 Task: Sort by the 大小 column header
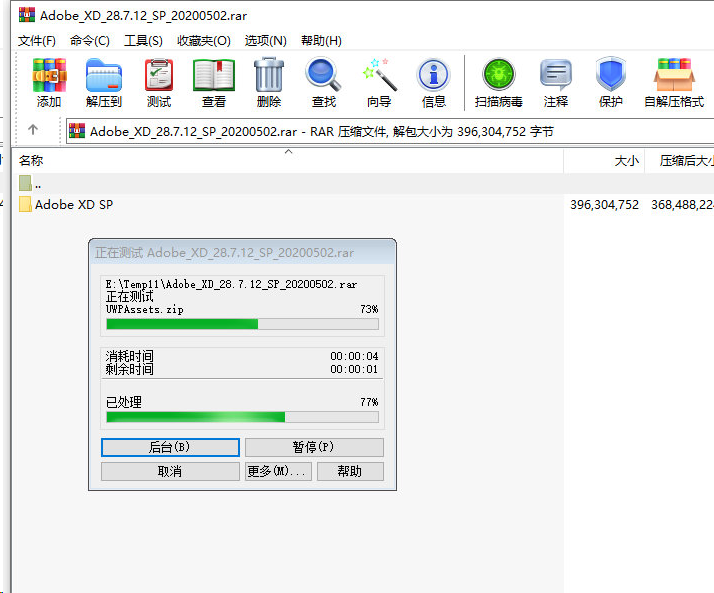tap(604, 161)
